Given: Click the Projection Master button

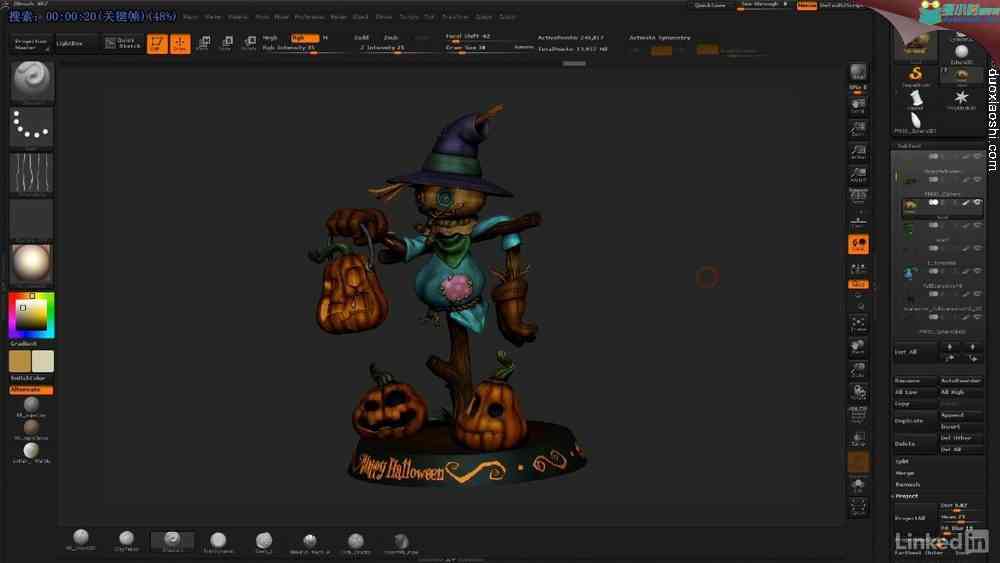Looking at the screenshot, I should (x=31, y=44).
